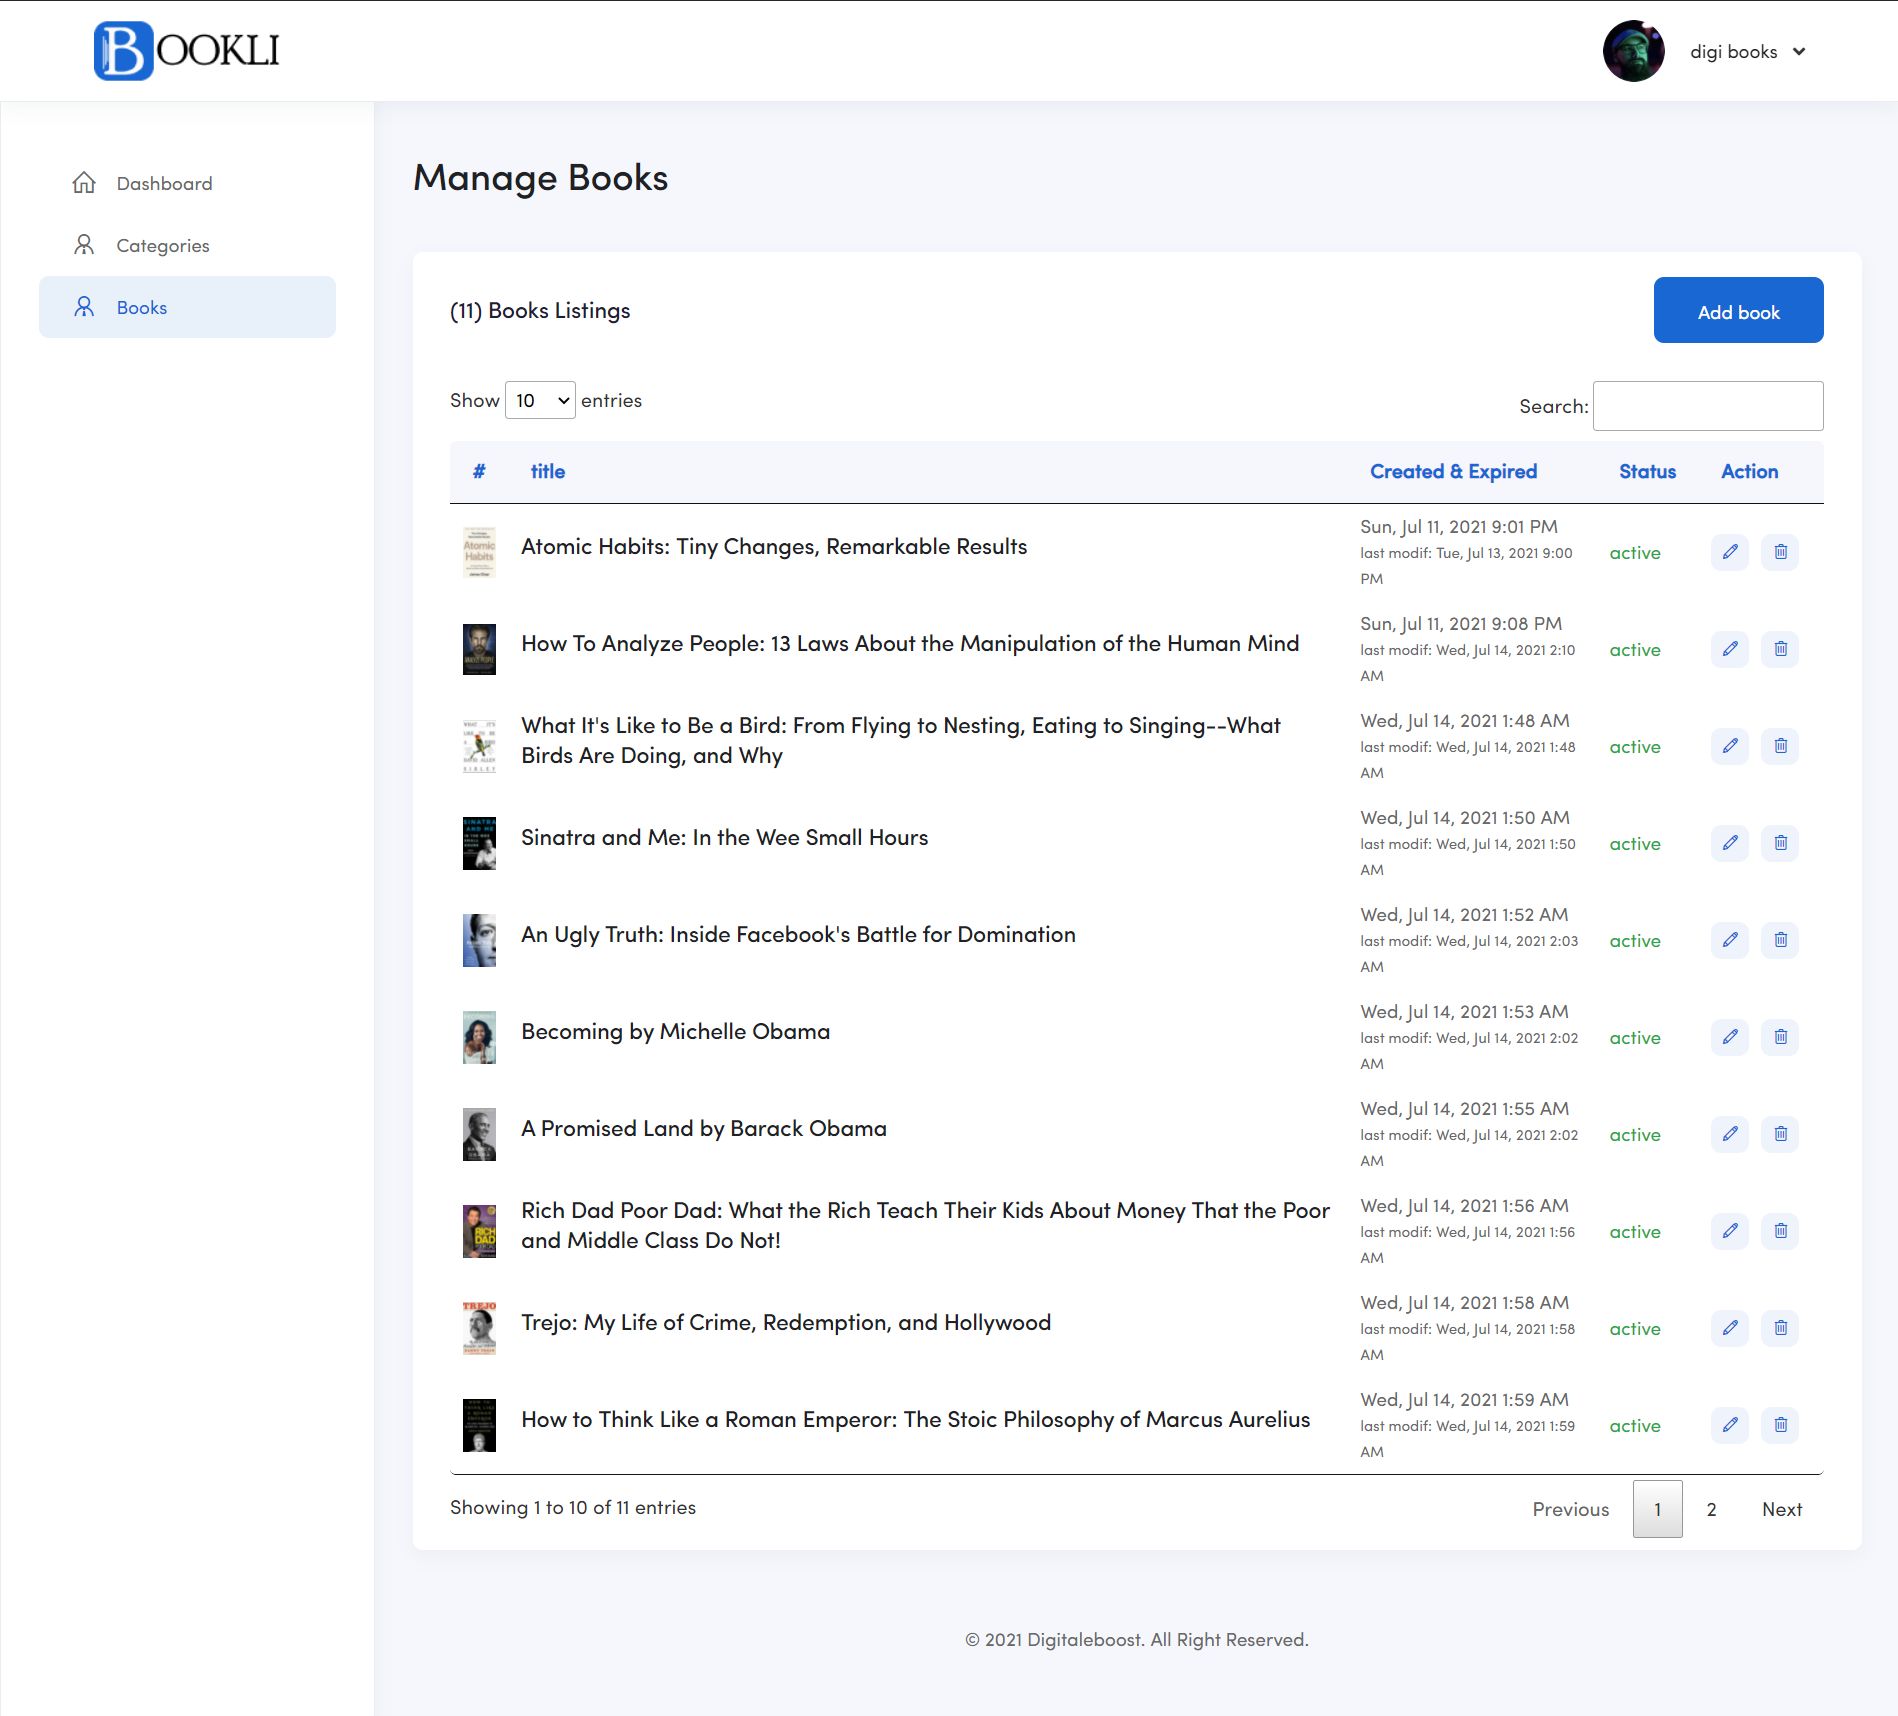Click the Bookli logo

pyautogui.click(x=187, y=51)
